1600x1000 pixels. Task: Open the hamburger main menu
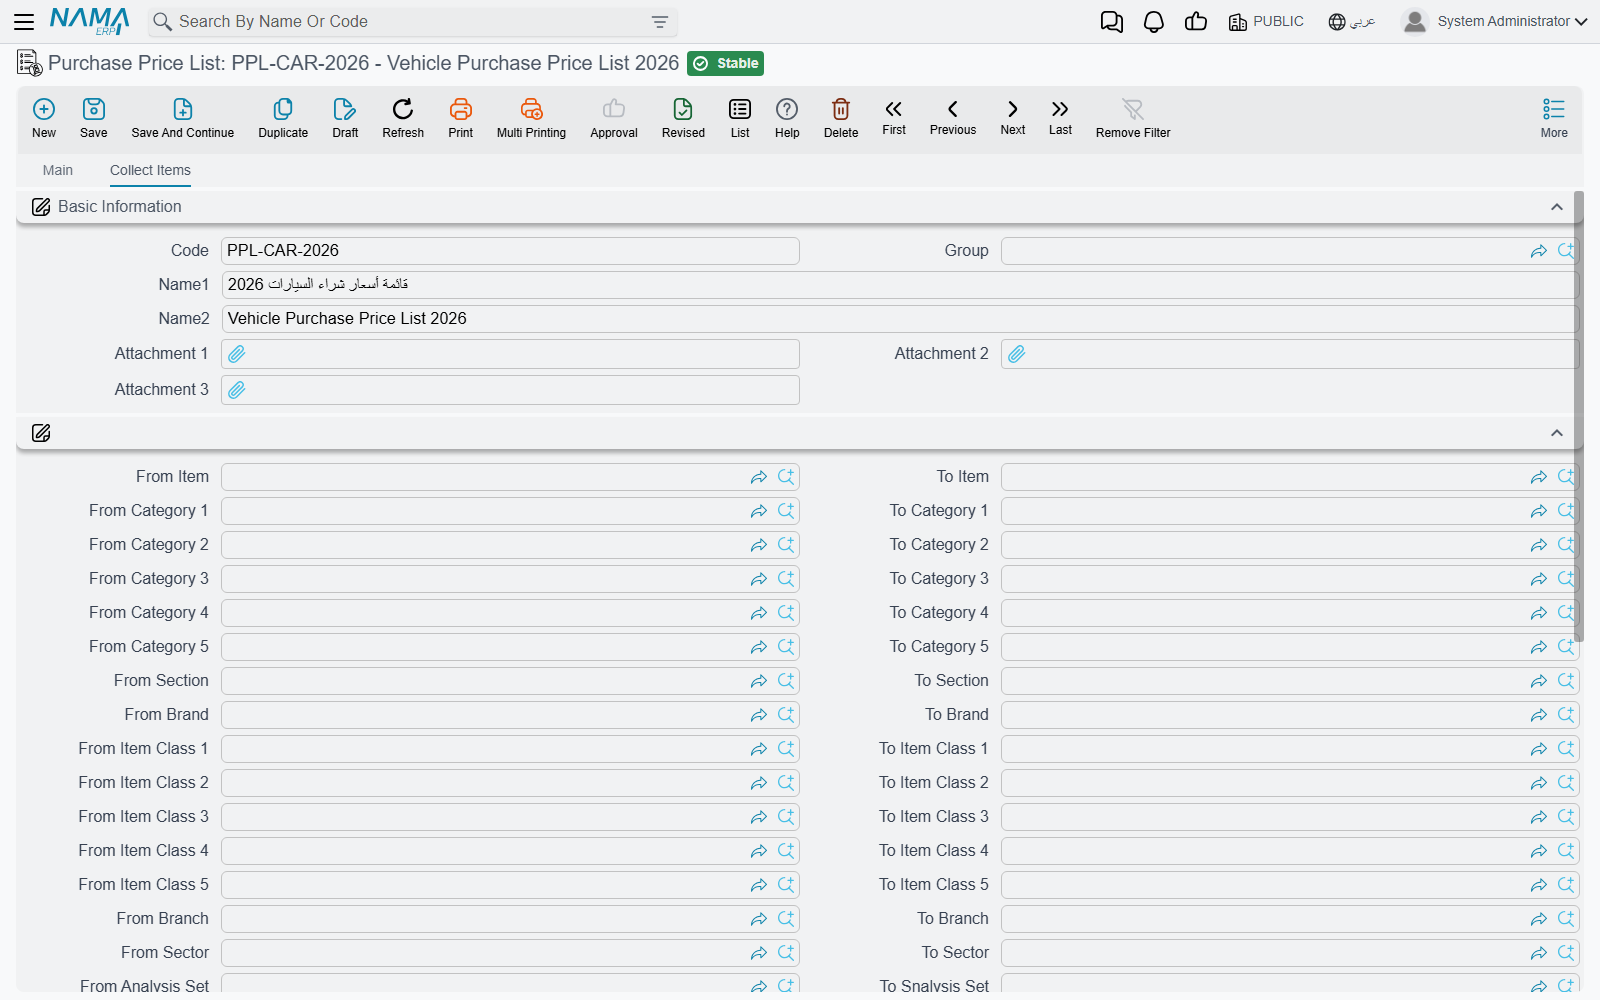coord(24,21)
